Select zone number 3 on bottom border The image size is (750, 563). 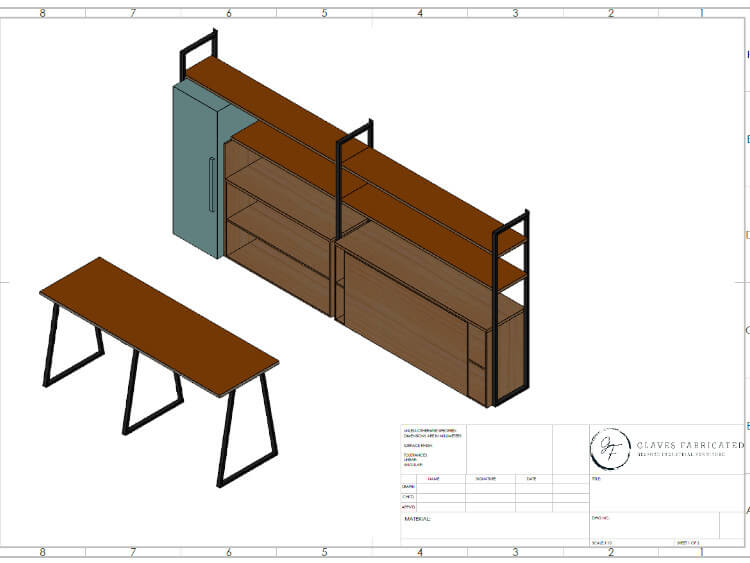coord(515,552)
